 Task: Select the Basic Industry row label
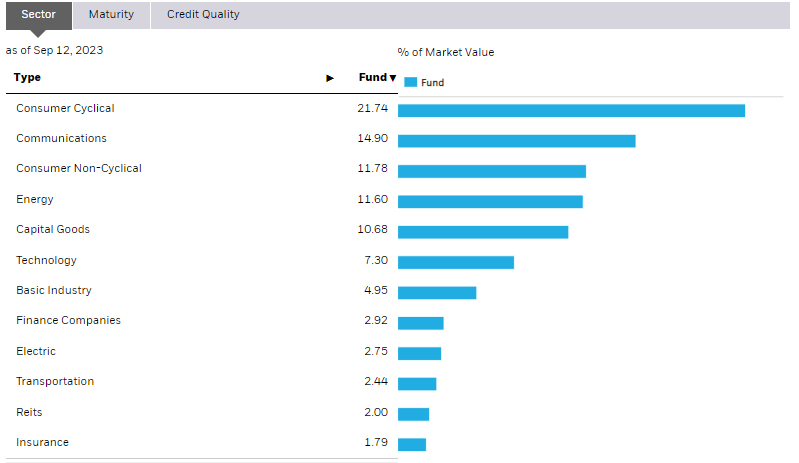point(54,291)
